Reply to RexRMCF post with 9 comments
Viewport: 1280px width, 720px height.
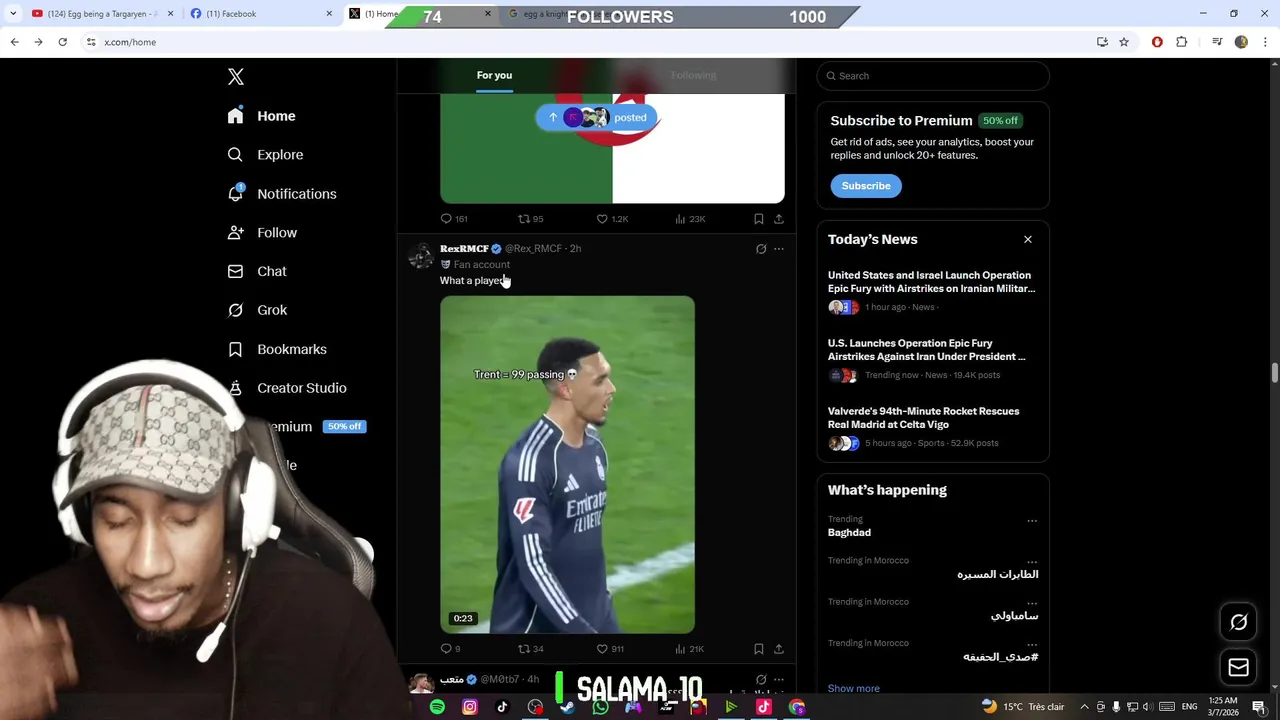pyautogui.click(x=451, y=649)
